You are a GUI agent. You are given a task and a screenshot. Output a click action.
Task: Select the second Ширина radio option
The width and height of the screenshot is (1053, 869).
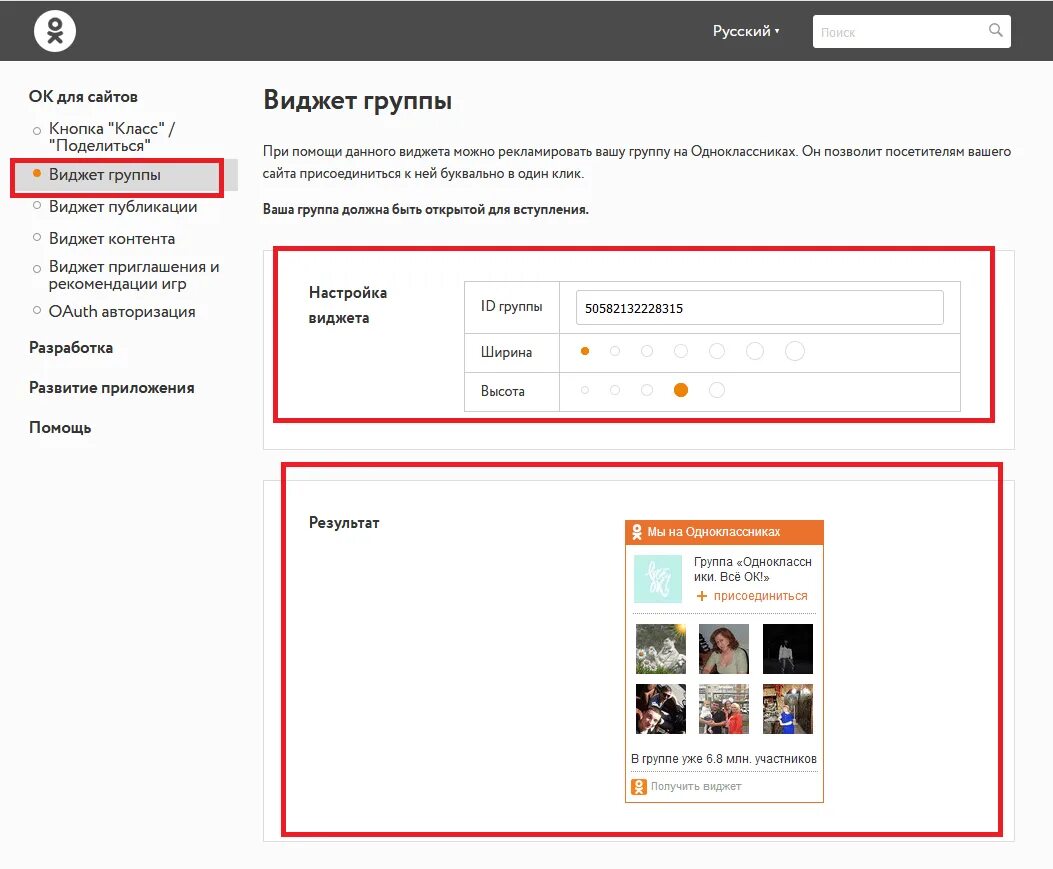[614, 351]
